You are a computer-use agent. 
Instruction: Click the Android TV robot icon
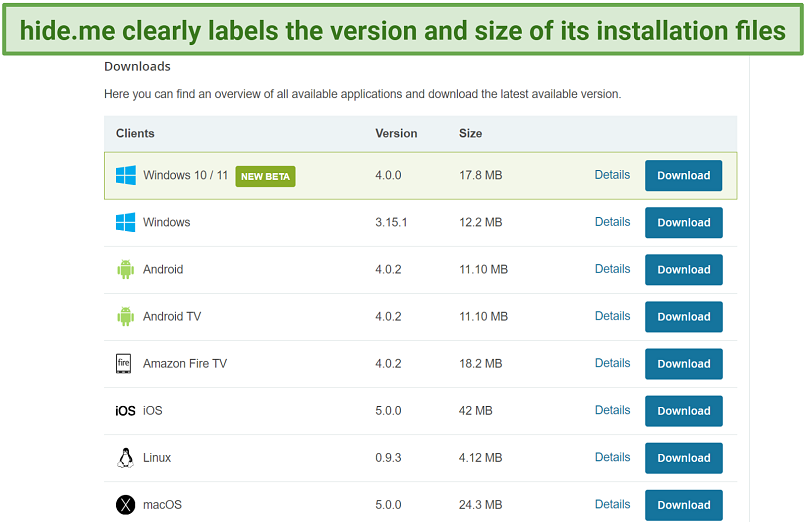(x=125, y=317)
